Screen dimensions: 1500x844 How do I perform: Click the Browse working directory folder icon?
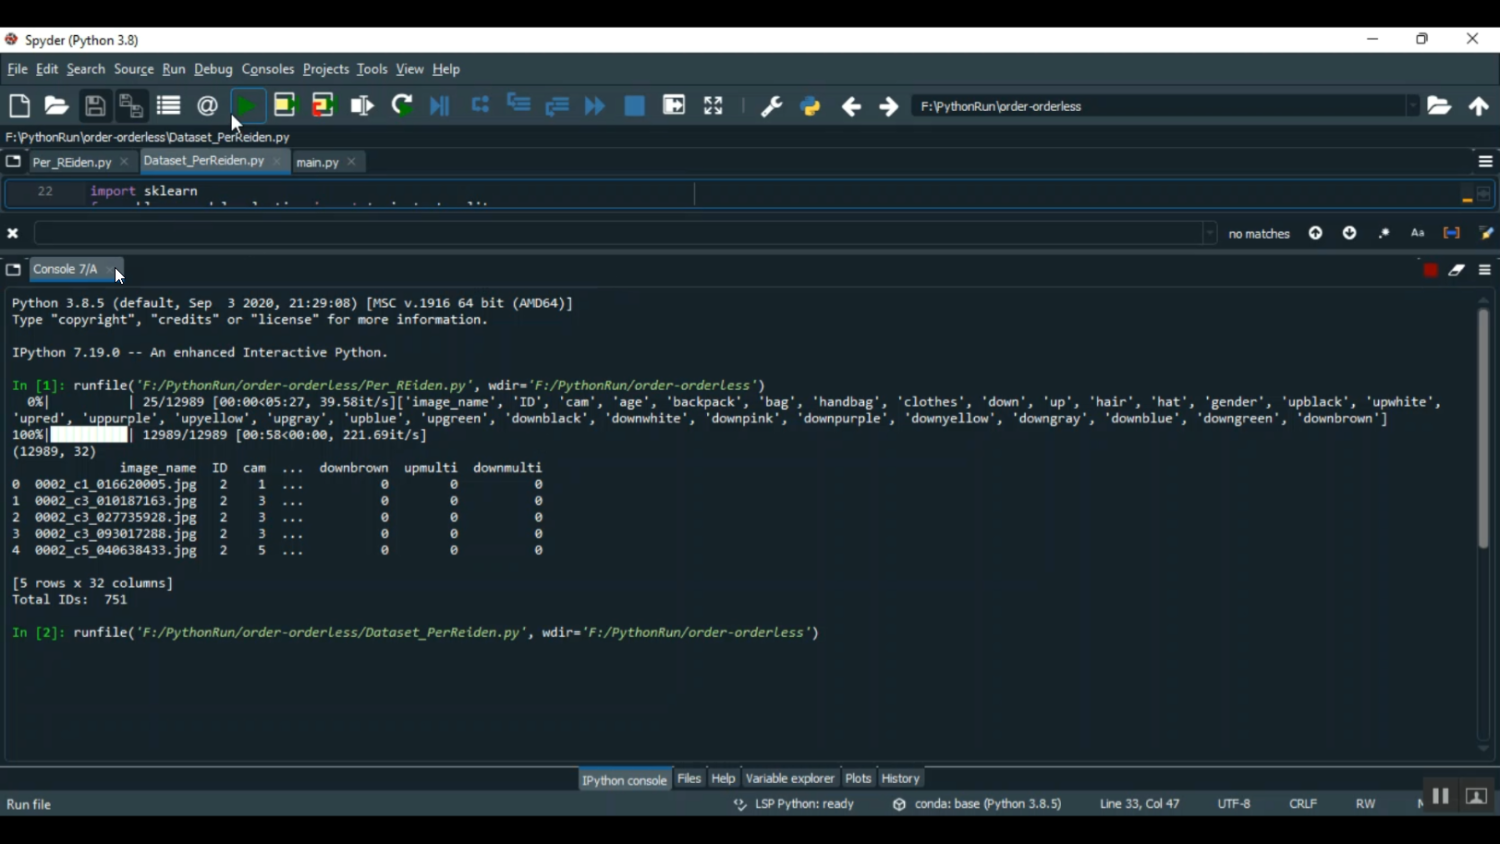pos(1439,106)
